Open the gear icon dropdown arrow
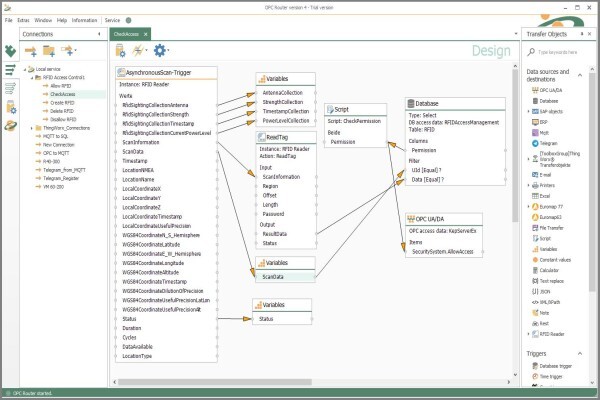 168,50
